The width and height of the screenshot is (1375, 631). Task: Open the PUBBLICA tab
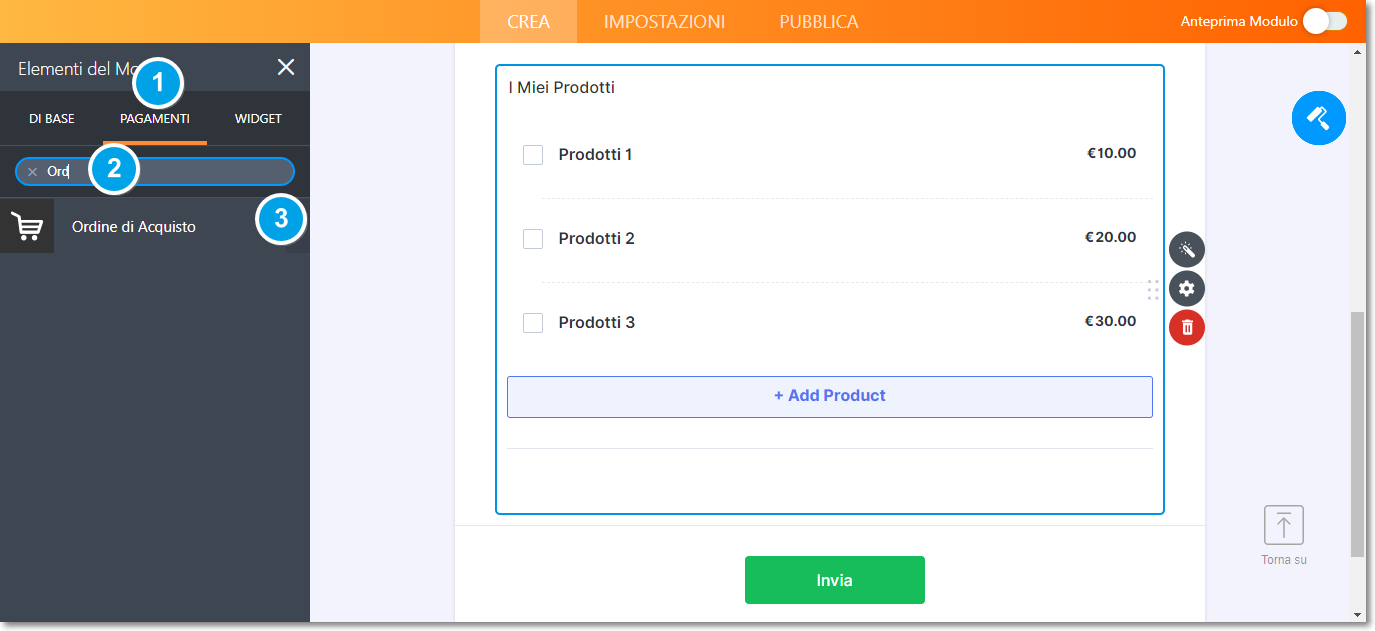[x=818, y=21]
